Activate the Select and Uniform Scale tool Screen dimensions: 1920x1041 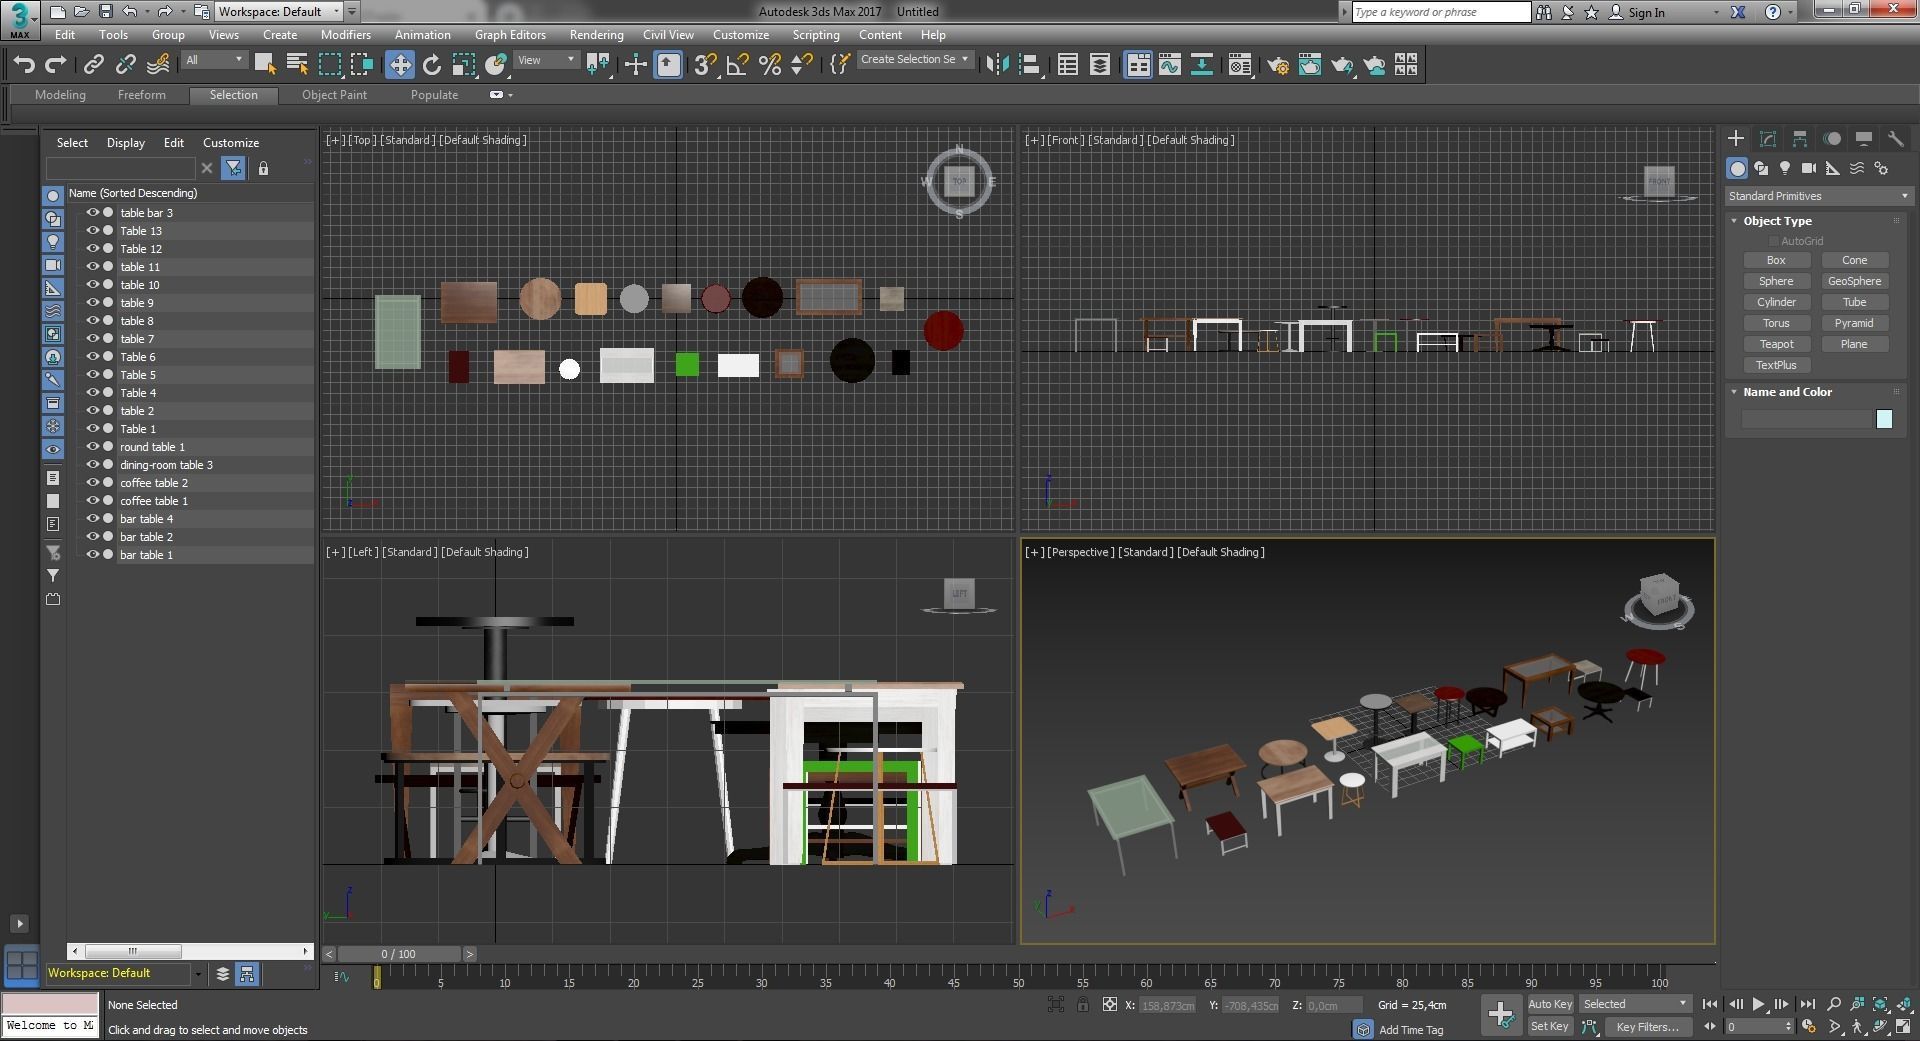coord(464,65)
